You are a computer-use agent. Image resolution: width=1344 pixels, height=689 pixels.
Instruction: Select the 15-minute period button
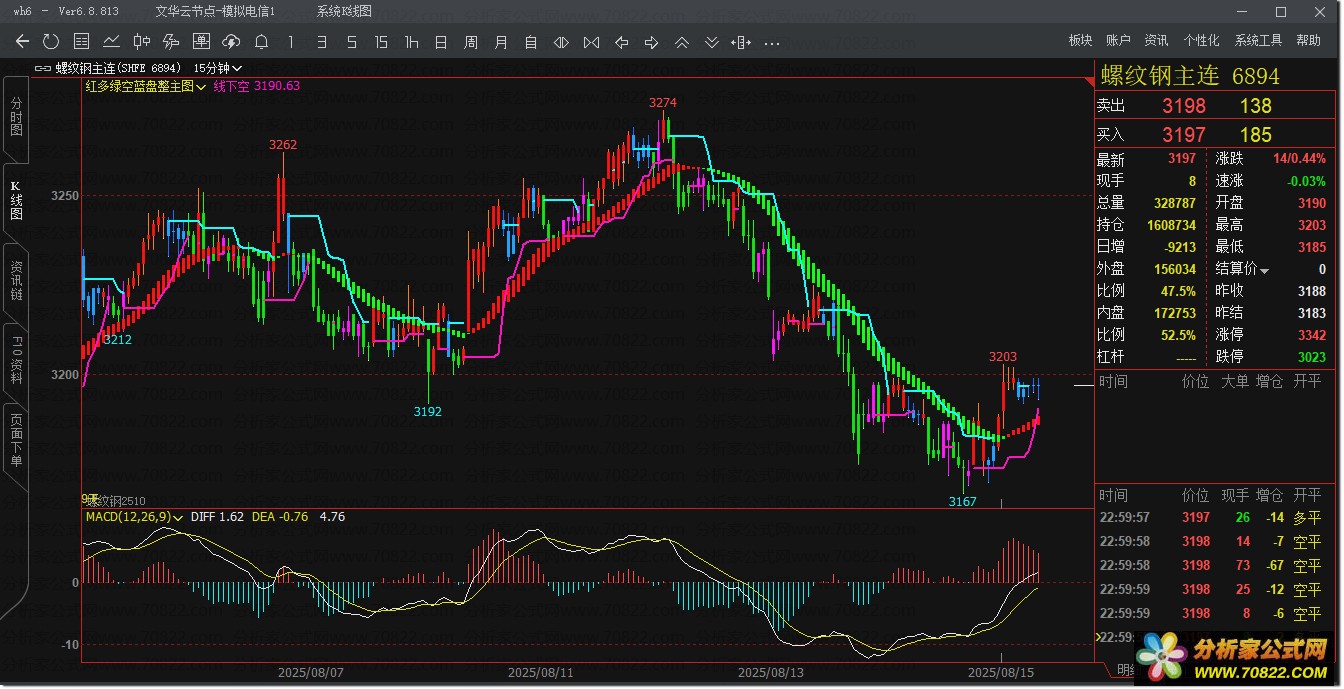[381, 42]
